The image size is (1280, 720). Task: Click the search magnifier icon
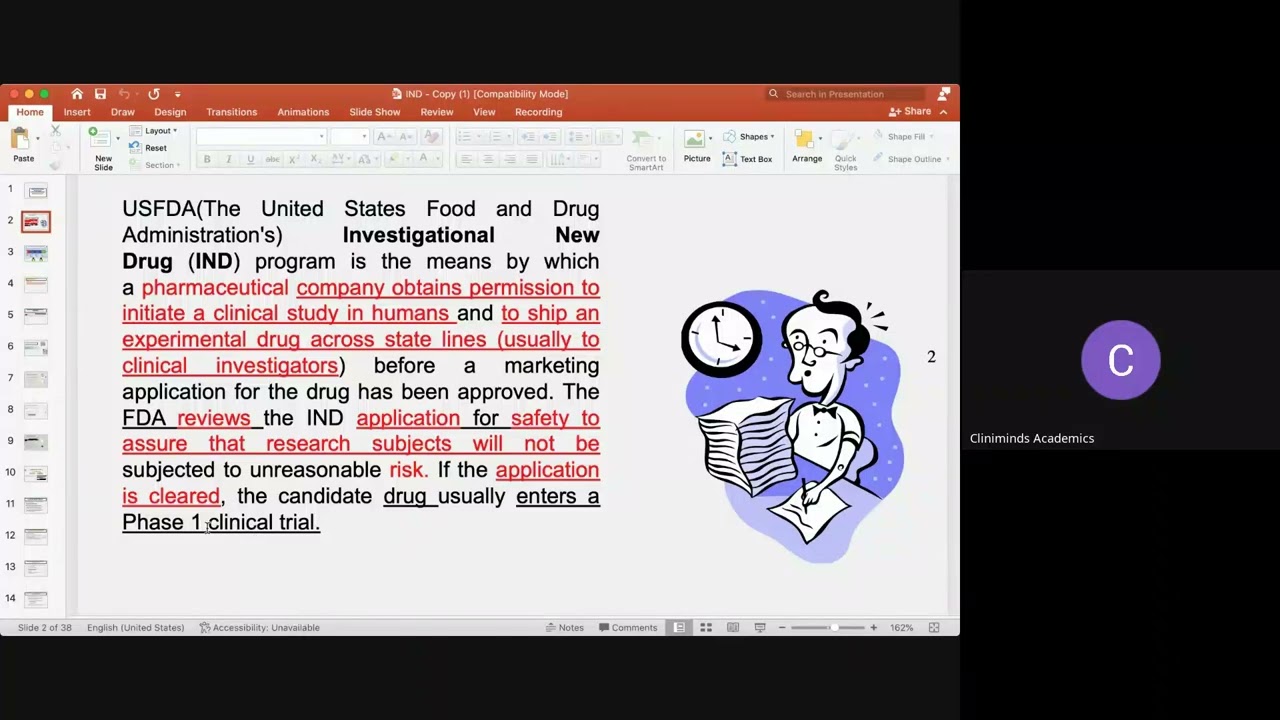(x=773, y=94)
